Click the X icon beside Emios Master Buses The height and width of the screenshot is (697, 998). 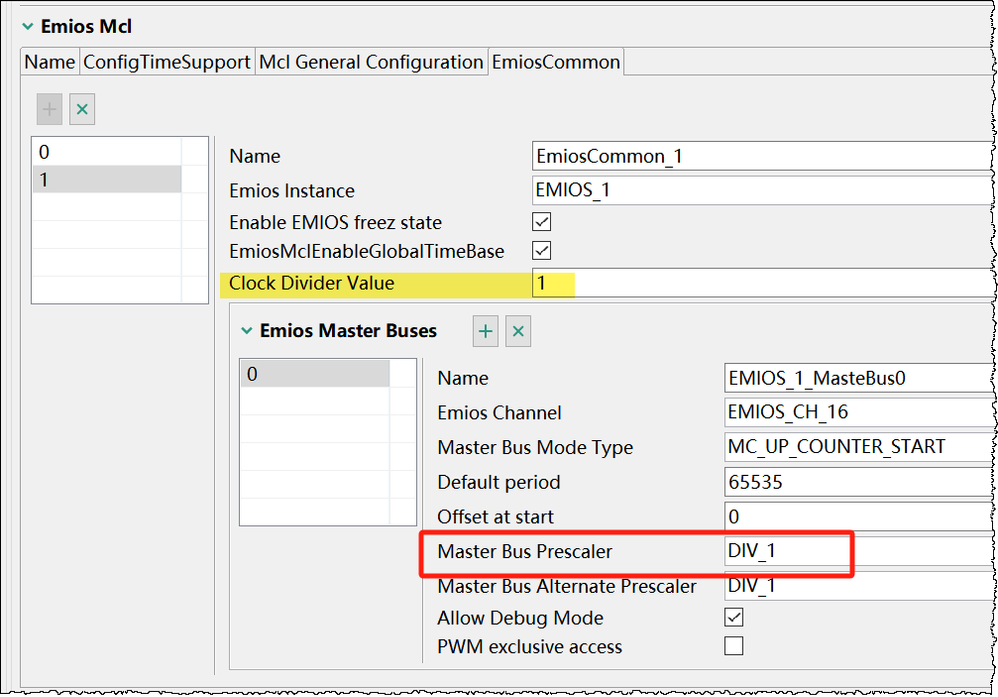coord(518,330)
